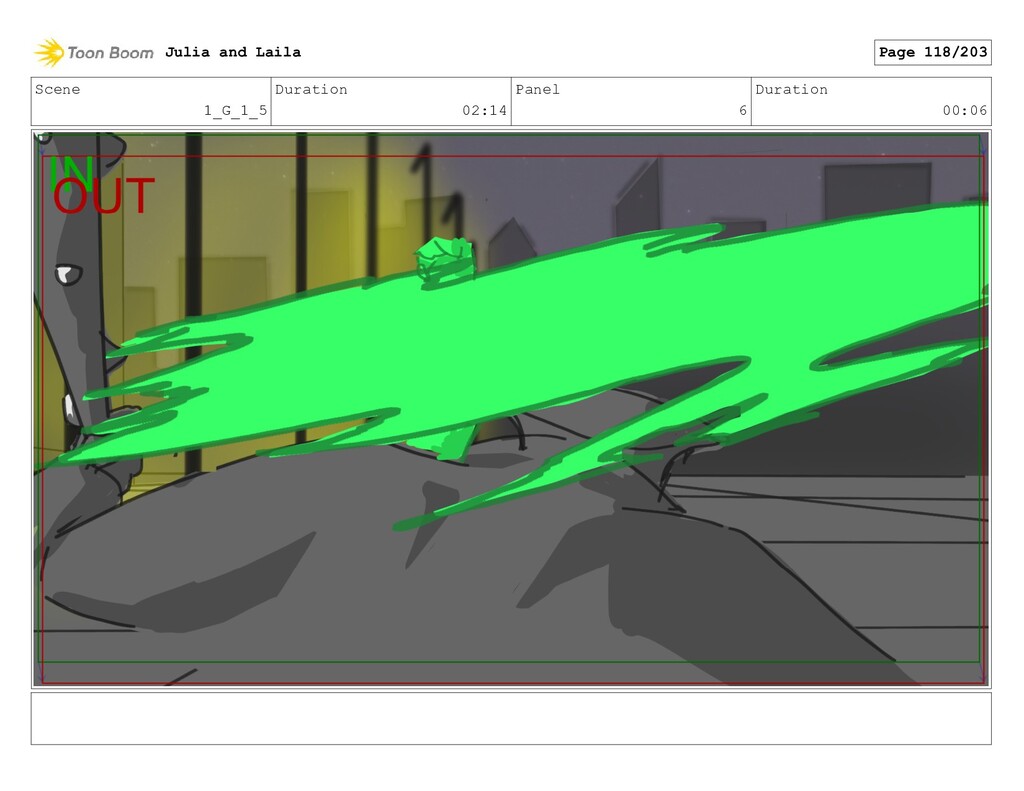Screen dimensions: 1024x791
Task: Click the storyboard panel thumbnail image
Action: pyautogui.click(x=511, y=409)
